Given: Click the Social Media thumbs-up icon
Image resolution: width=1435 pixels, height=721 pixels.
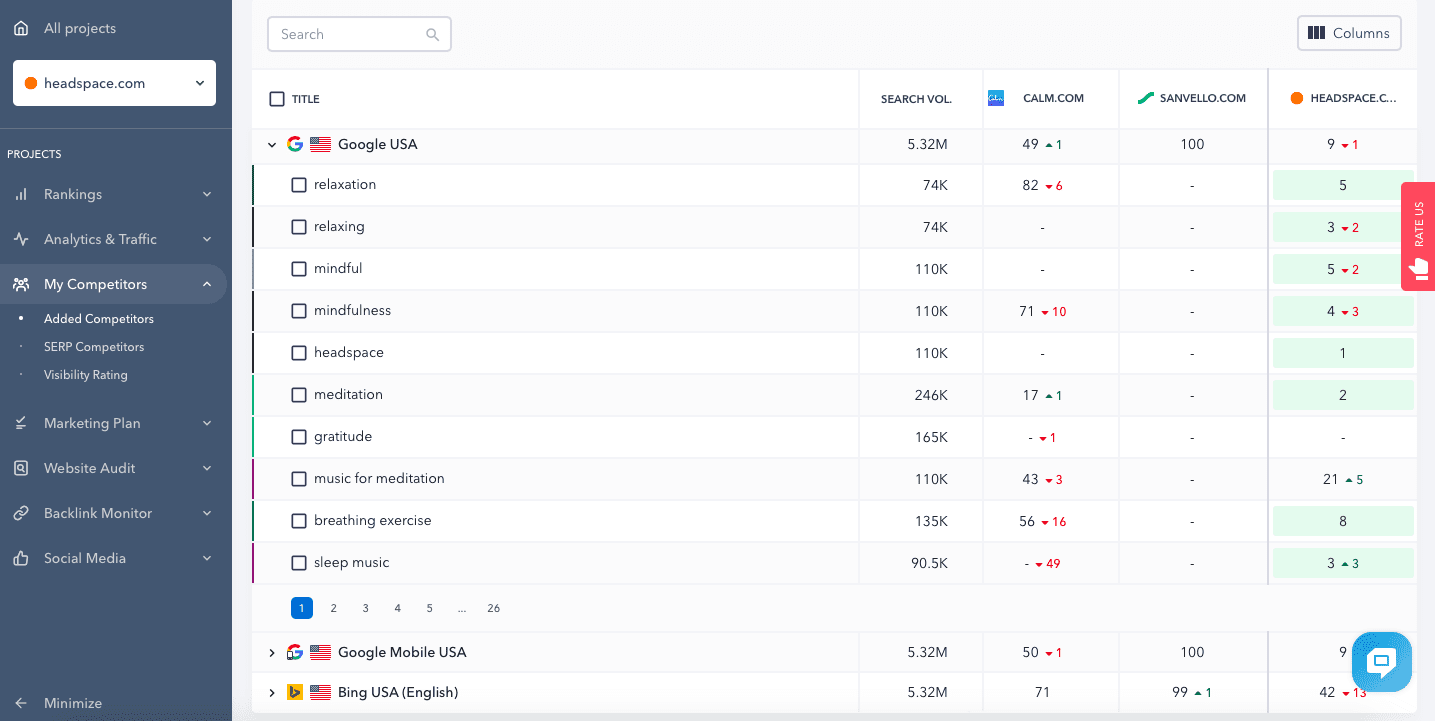Looking at the screenshot, I should (21, 558).
